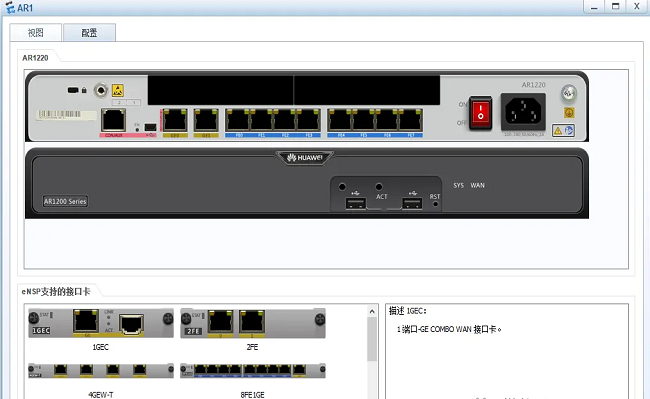
Task: Pick the 4GEW-T interface card
Action: coord(101,370)
